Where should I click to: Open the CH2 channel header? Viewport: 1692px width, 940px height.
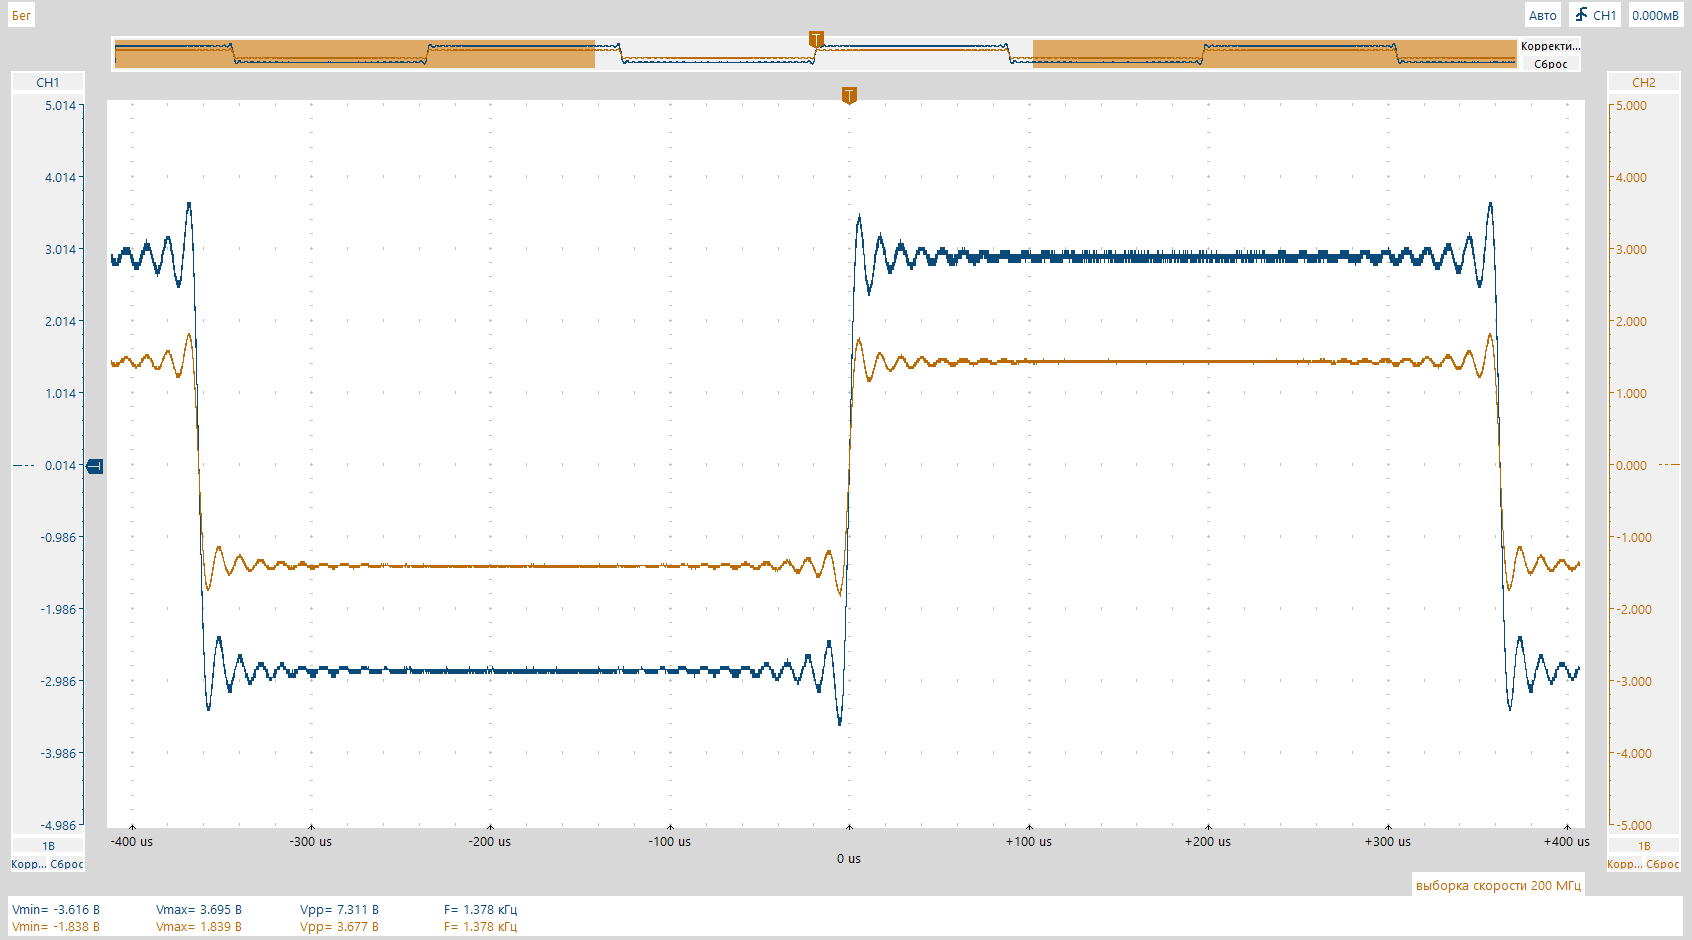(x=1644, y=82)
